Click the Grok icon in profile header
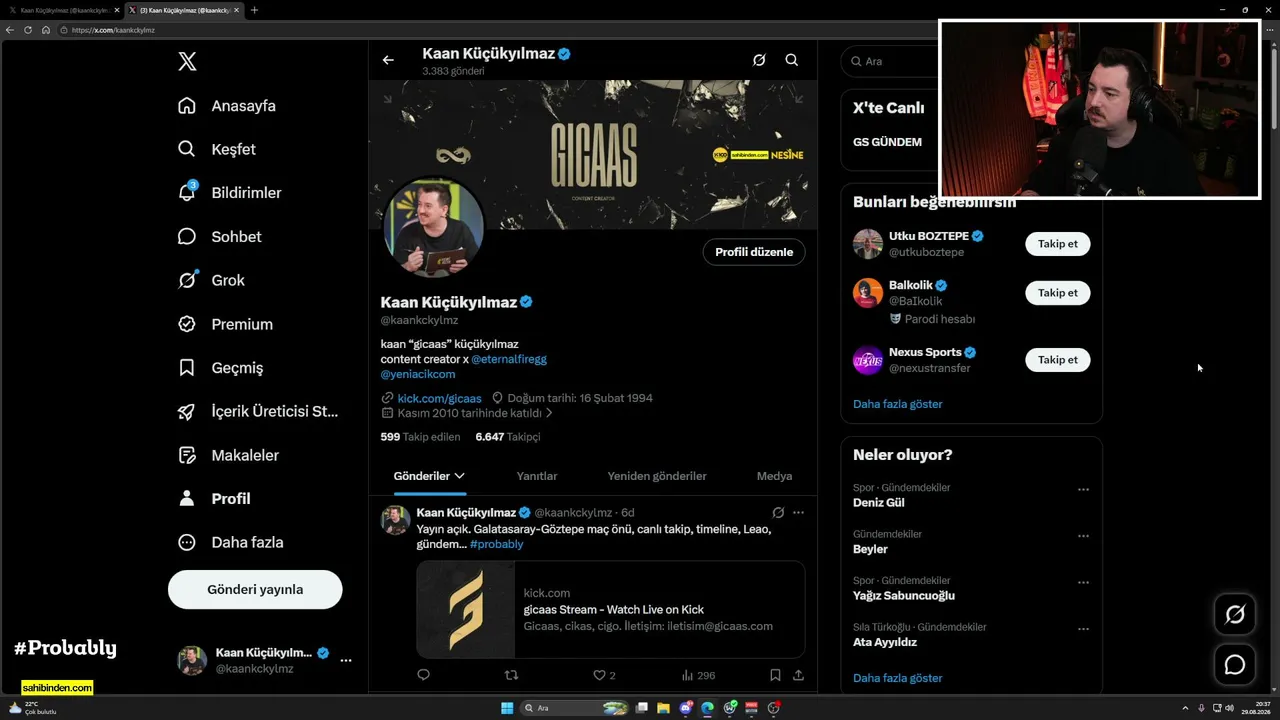This screenshot has height=720, width=1280. point(759,60)
